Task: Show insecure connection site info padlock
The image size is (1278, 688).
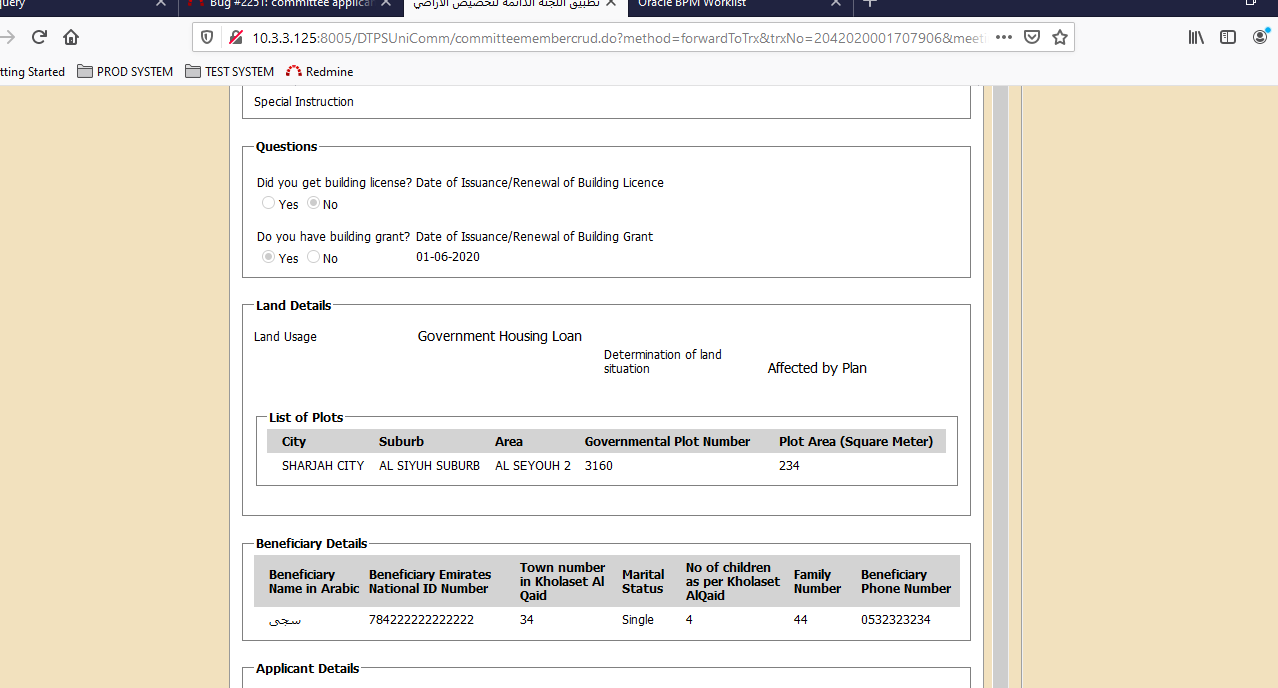Action: pyautogui.click(x=235, y=37)
